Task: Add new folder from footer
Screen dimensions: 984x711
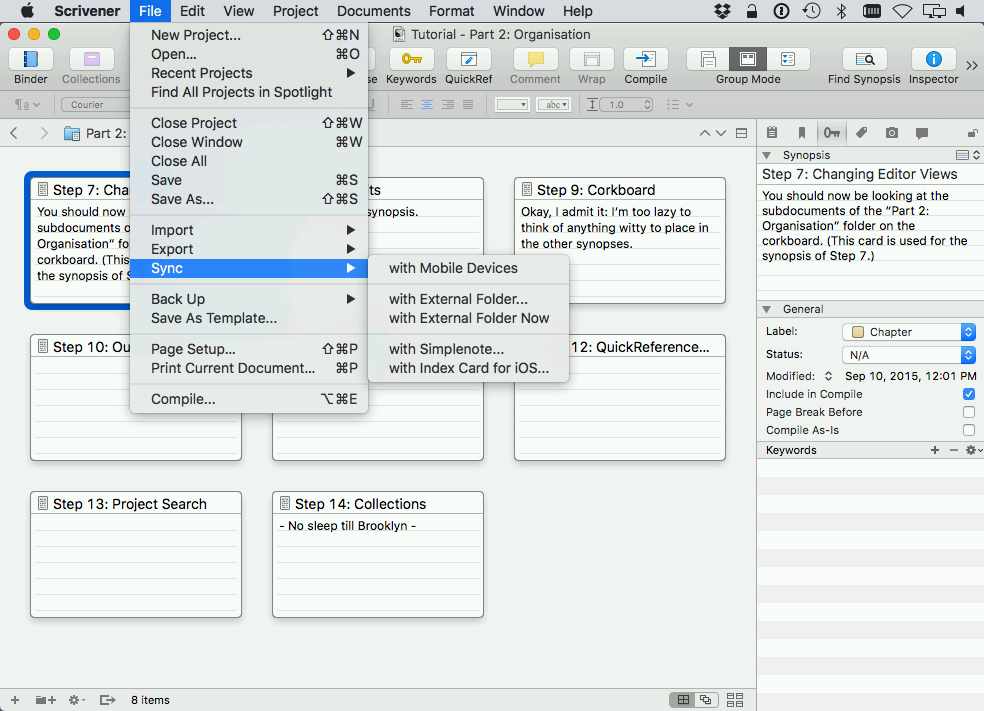Action: 45,700
